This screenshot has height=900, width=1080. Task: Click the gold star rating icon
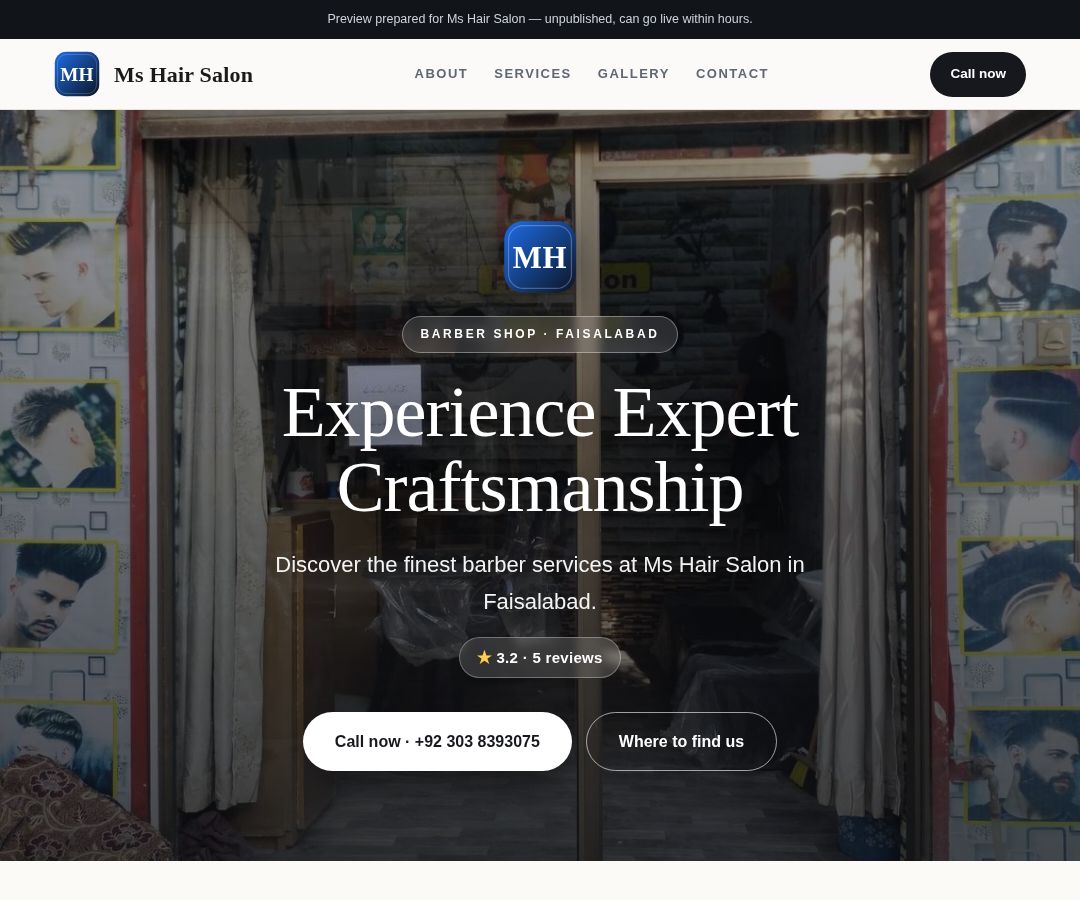click(x=484, y=658)
